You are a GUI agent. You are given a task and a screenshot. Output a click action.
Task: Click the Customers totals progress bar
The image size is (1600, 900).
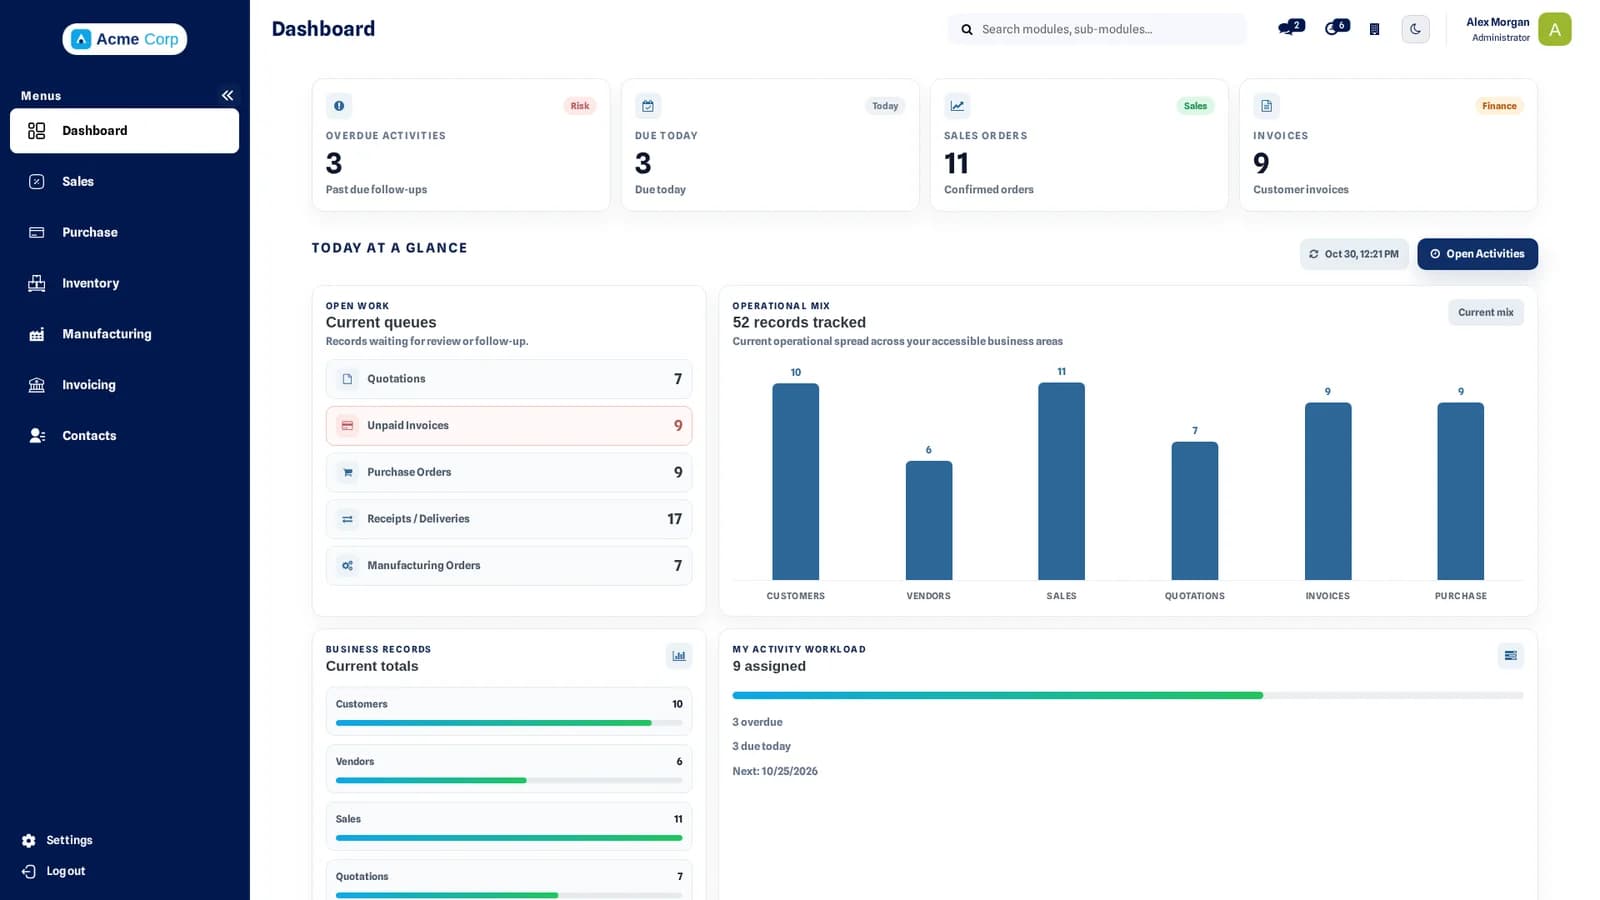509,723
